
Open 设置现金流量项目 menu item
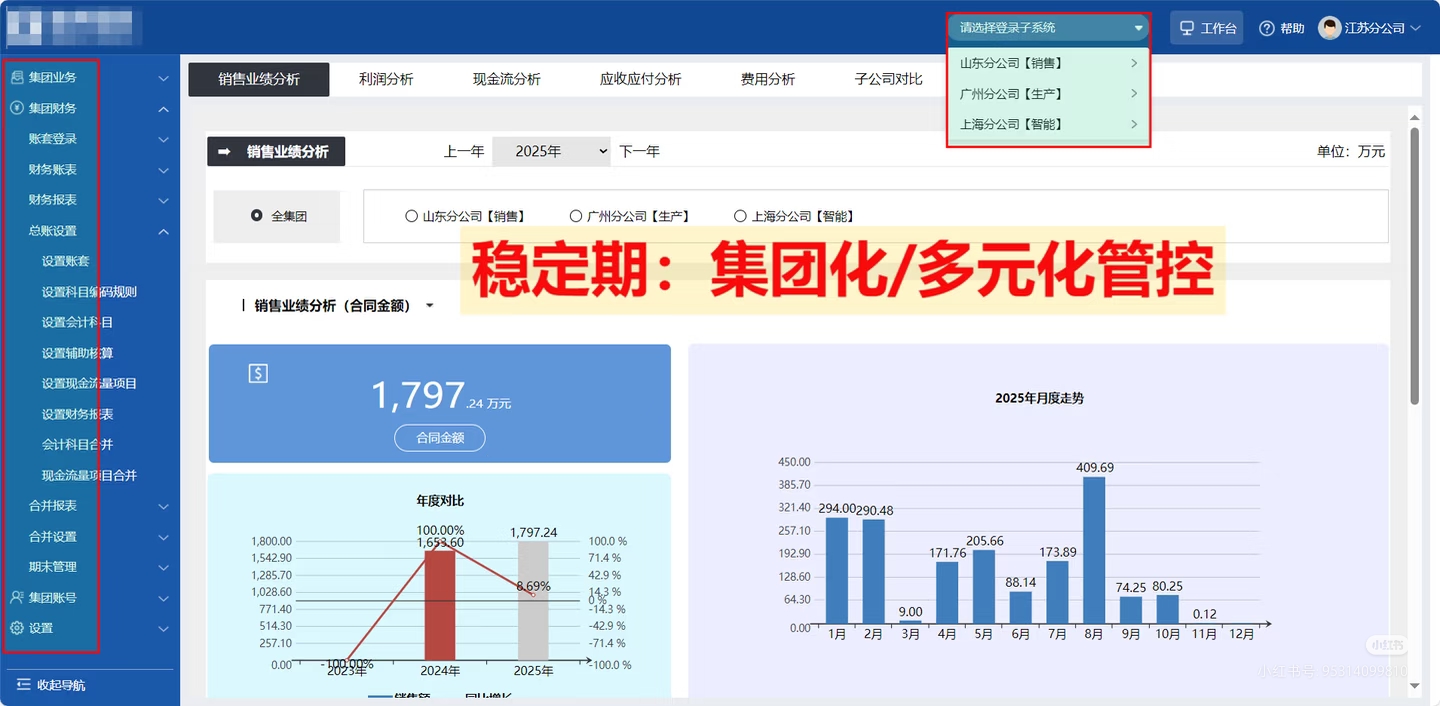point(89,383)
